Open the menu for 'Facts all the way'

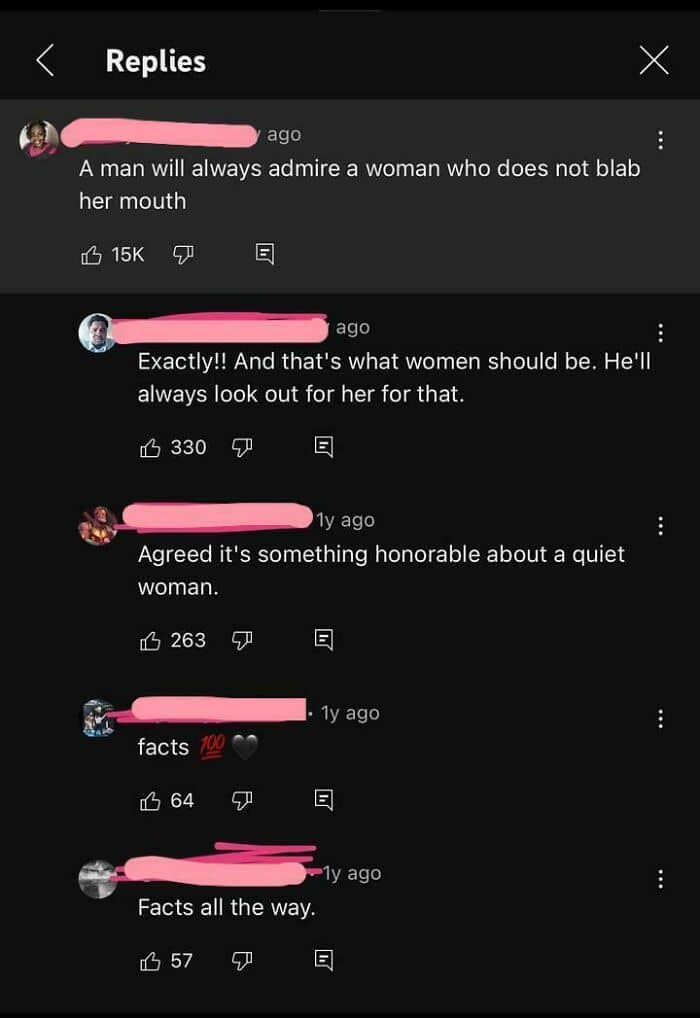(660, 879)
